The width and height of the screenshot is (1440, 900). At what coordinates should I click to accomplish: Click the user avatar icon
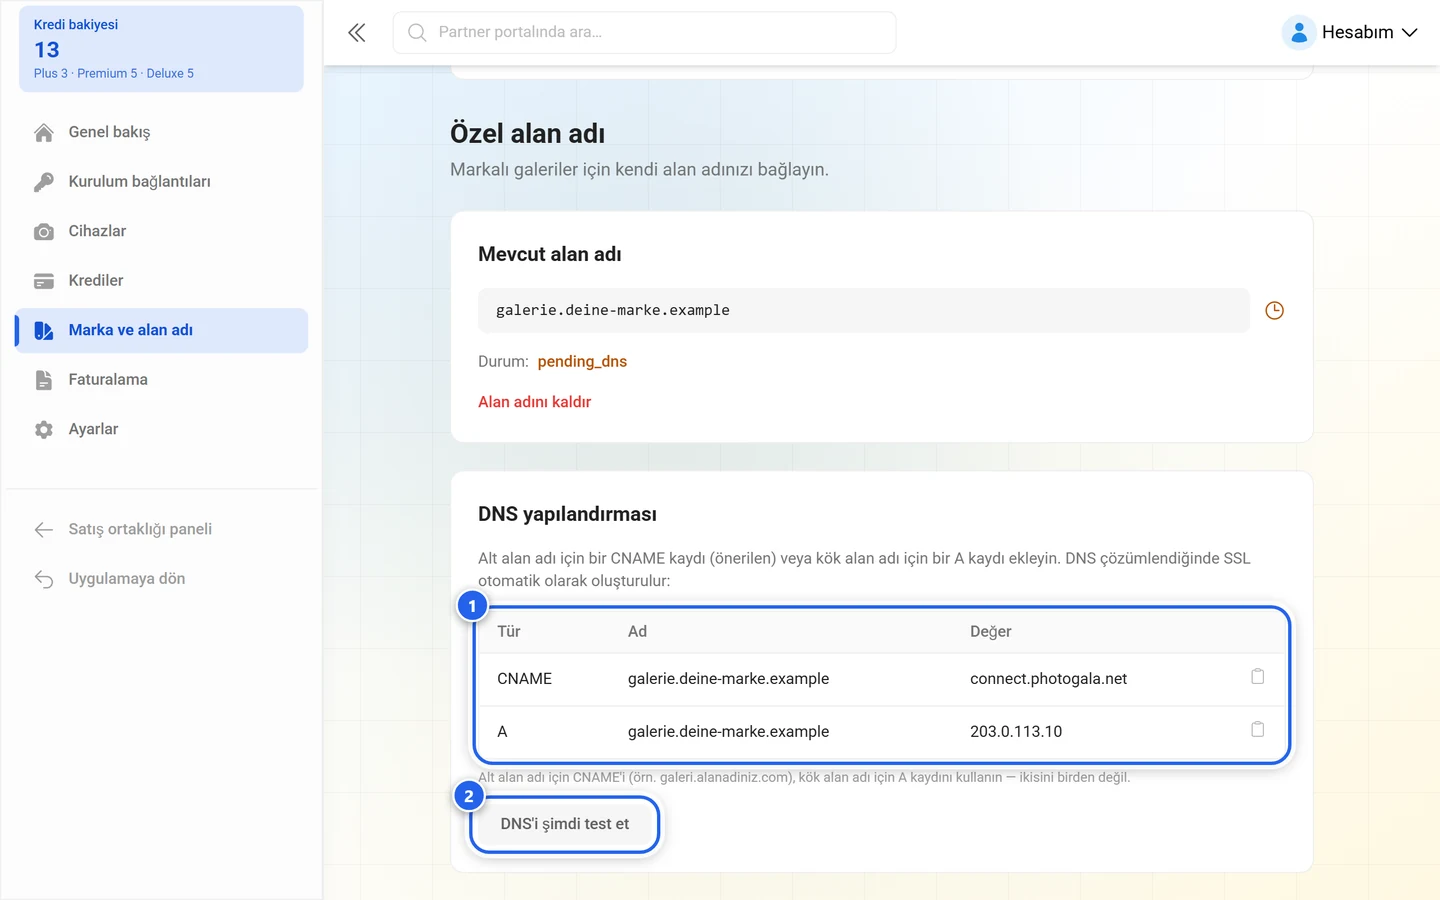pyautogui.click(x=1298, y=33)
